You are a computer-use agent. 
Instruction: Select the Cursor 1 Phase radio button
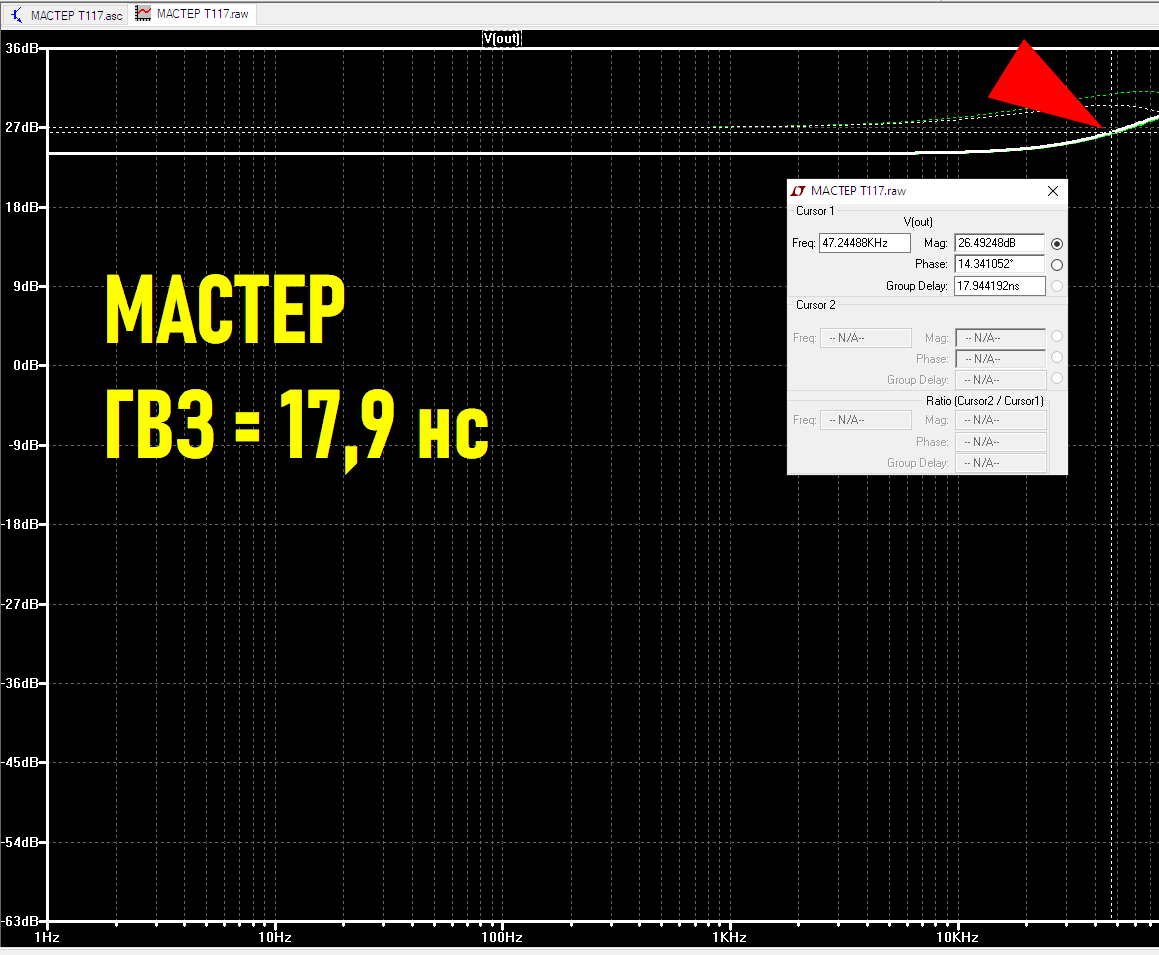tap(1057, 265)
